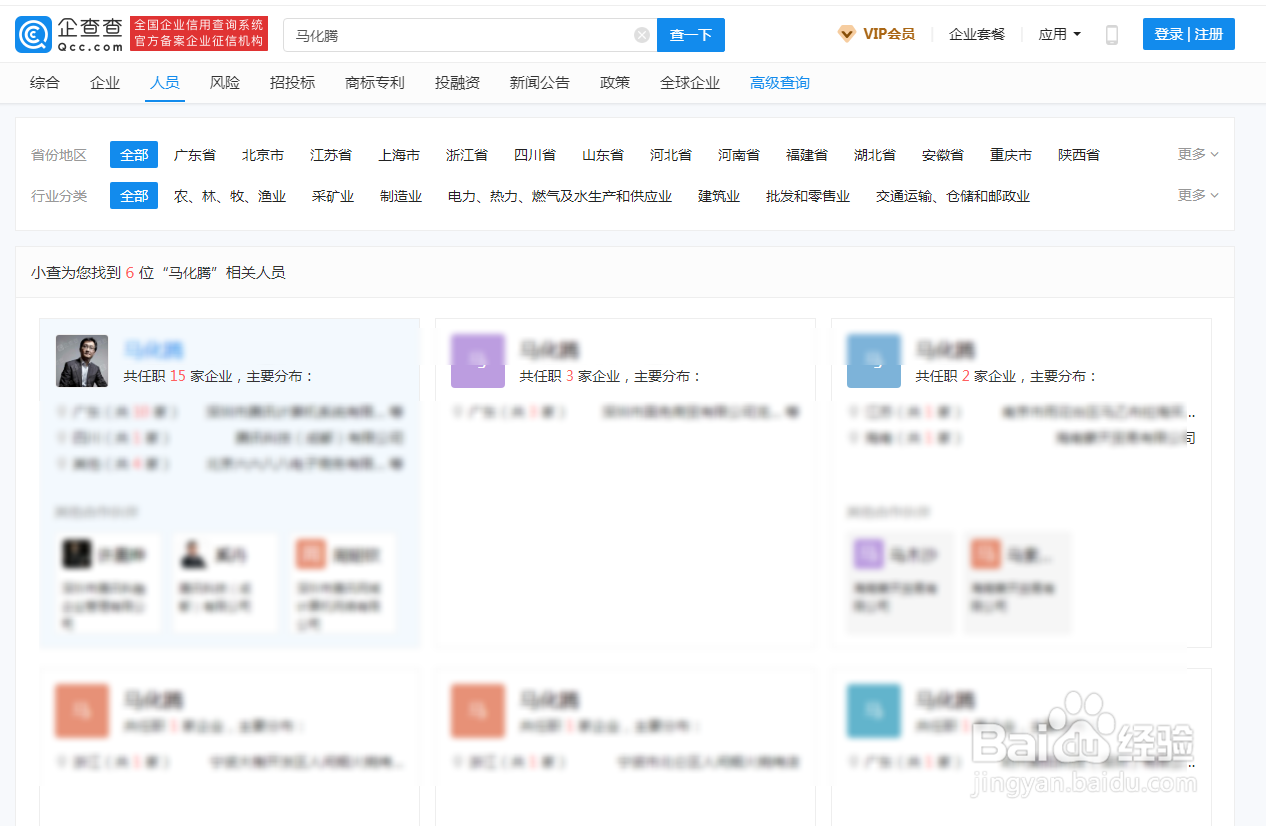Click the teal avatar of the third 马化腾 result

click(x=874, y=361)
